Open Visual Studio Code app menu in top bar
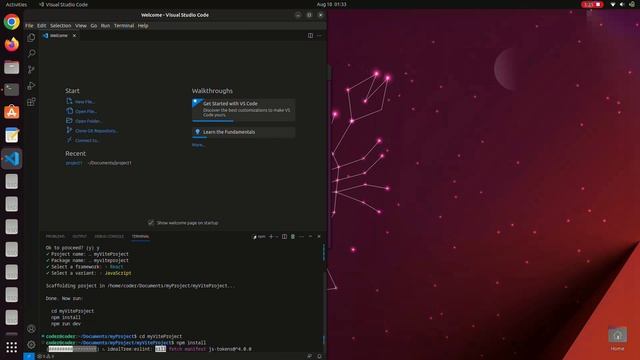The width and height of the screenshot is (640, 360). click(x=63, y=4)
